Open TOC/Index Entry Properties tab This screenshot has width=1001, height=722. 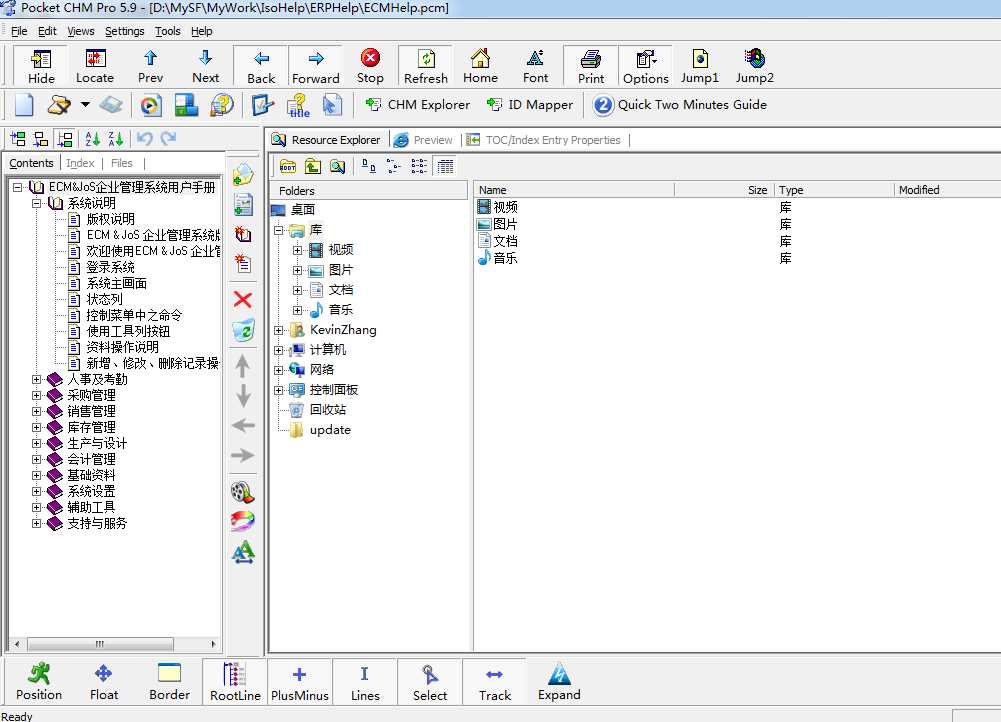[x=545, y=140]
